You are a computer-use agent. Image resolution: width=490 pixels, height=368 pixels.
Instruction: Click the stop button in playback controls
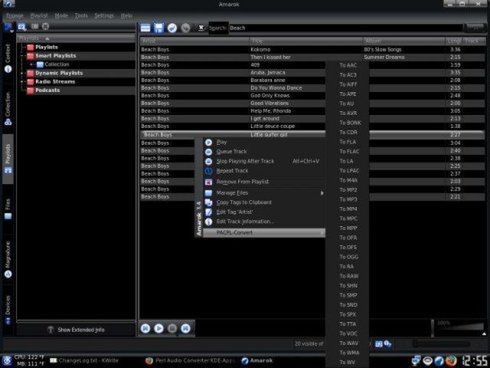pos(172,328)
